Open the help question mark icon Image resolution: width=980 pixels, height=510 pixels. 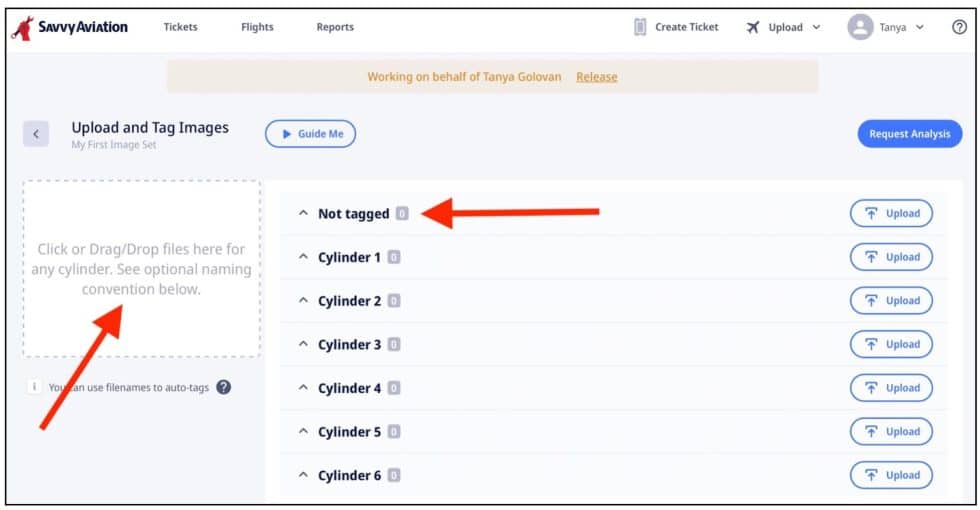[959, 27]
